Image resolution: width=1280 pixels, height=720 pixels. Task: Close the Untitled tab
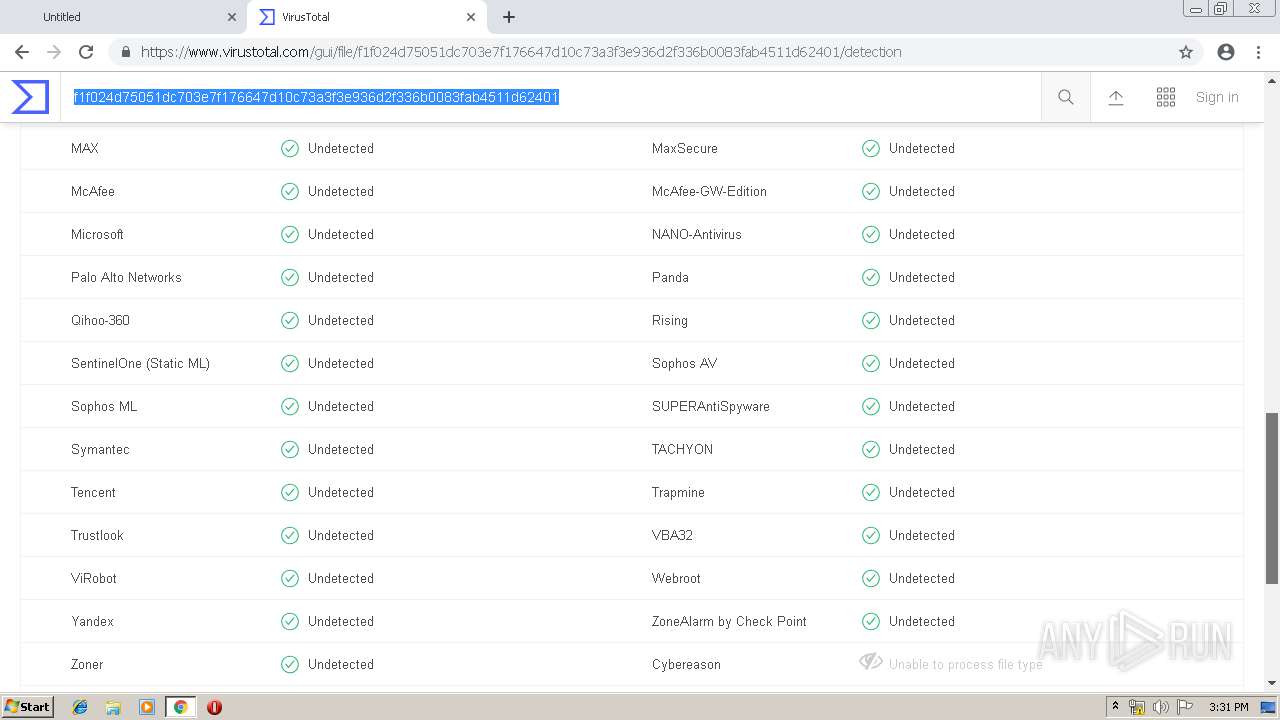coord(232,17)
